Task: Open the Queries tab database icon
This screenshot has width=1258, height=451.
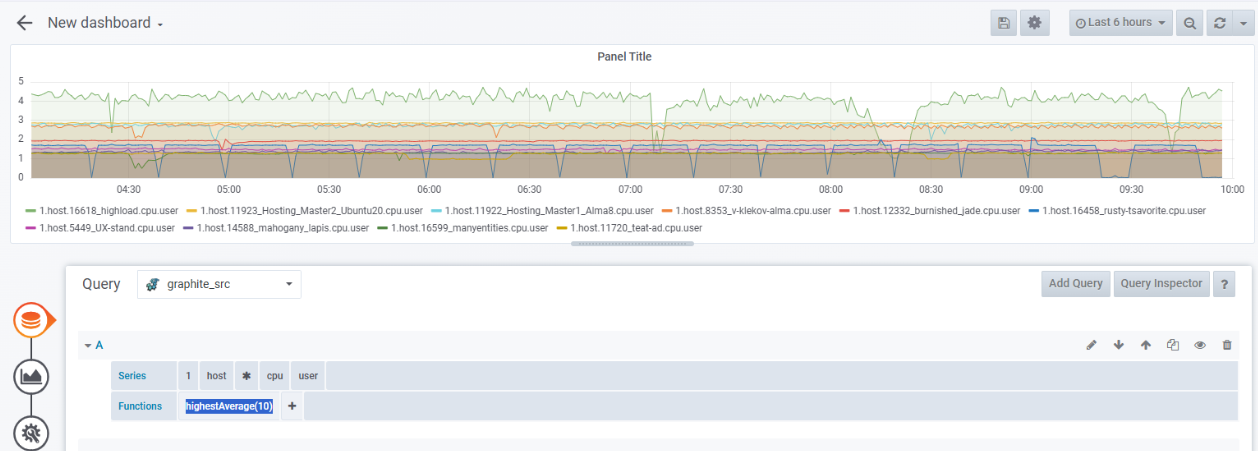Action: click(32, 320)
